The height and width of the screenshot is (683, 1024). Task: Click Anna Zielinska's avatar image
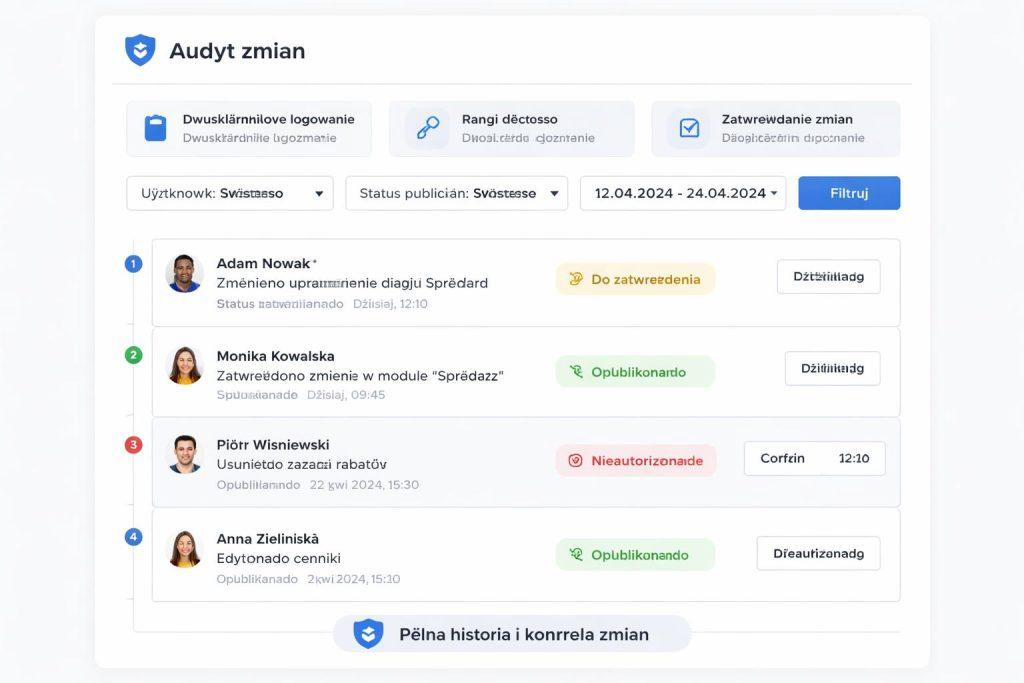click(184, 548)
